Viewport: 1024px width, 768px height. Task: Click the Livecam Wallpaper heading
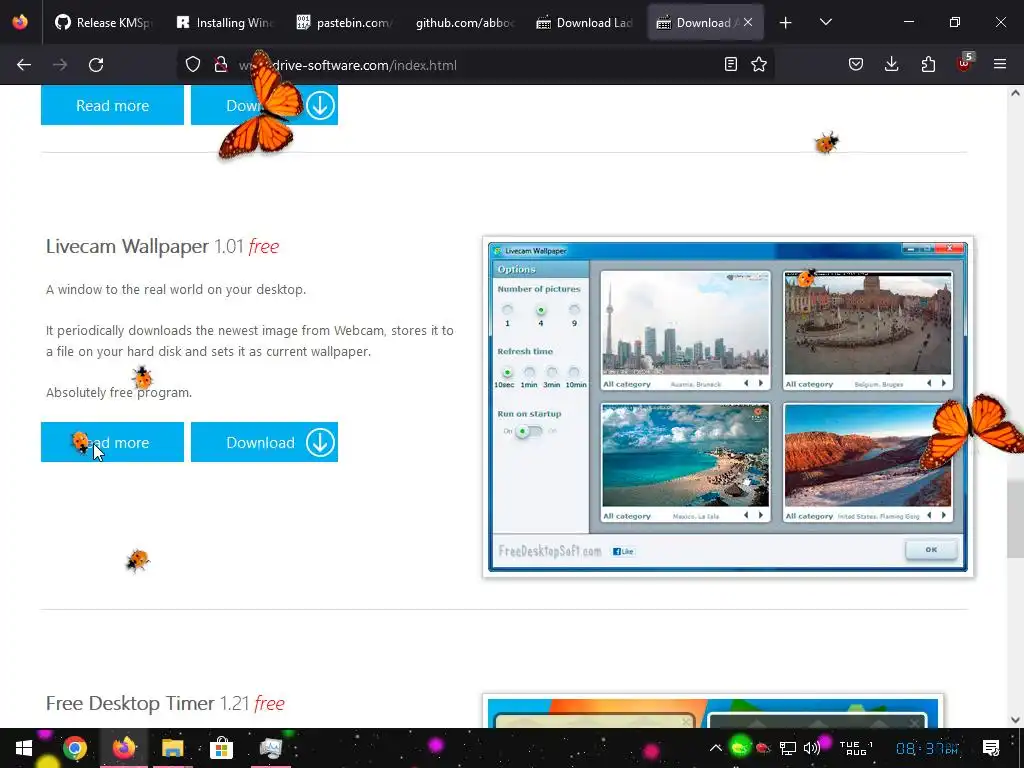coord(162,246)
